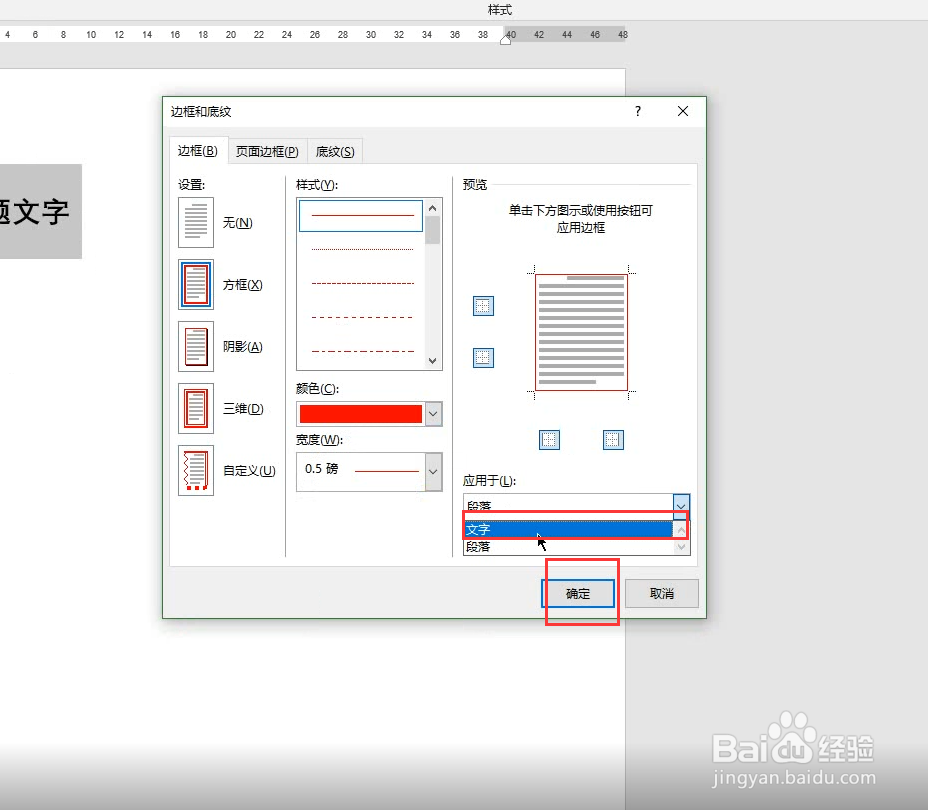Toggle the top border button in preview
928x810 pixels.
click(483, 306)
